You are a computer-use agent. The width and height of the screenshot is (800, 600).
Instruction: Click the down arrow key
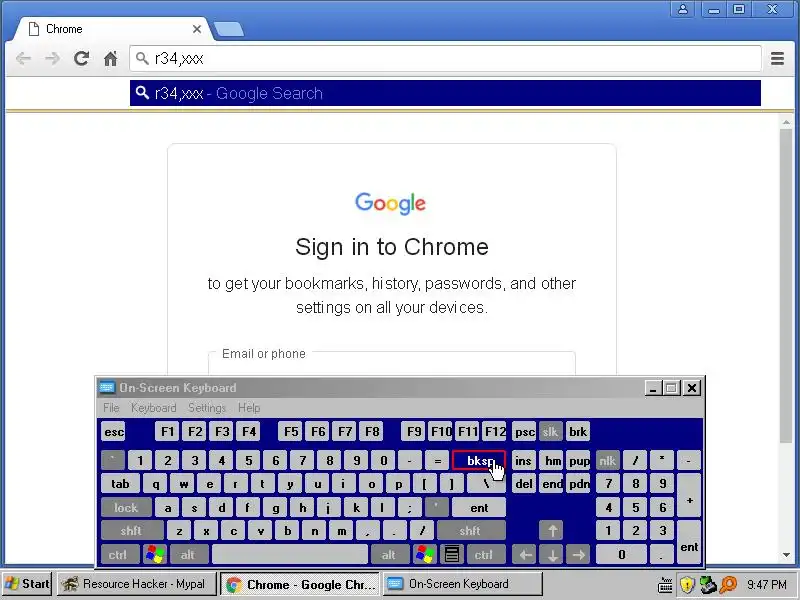coord(551,555)
